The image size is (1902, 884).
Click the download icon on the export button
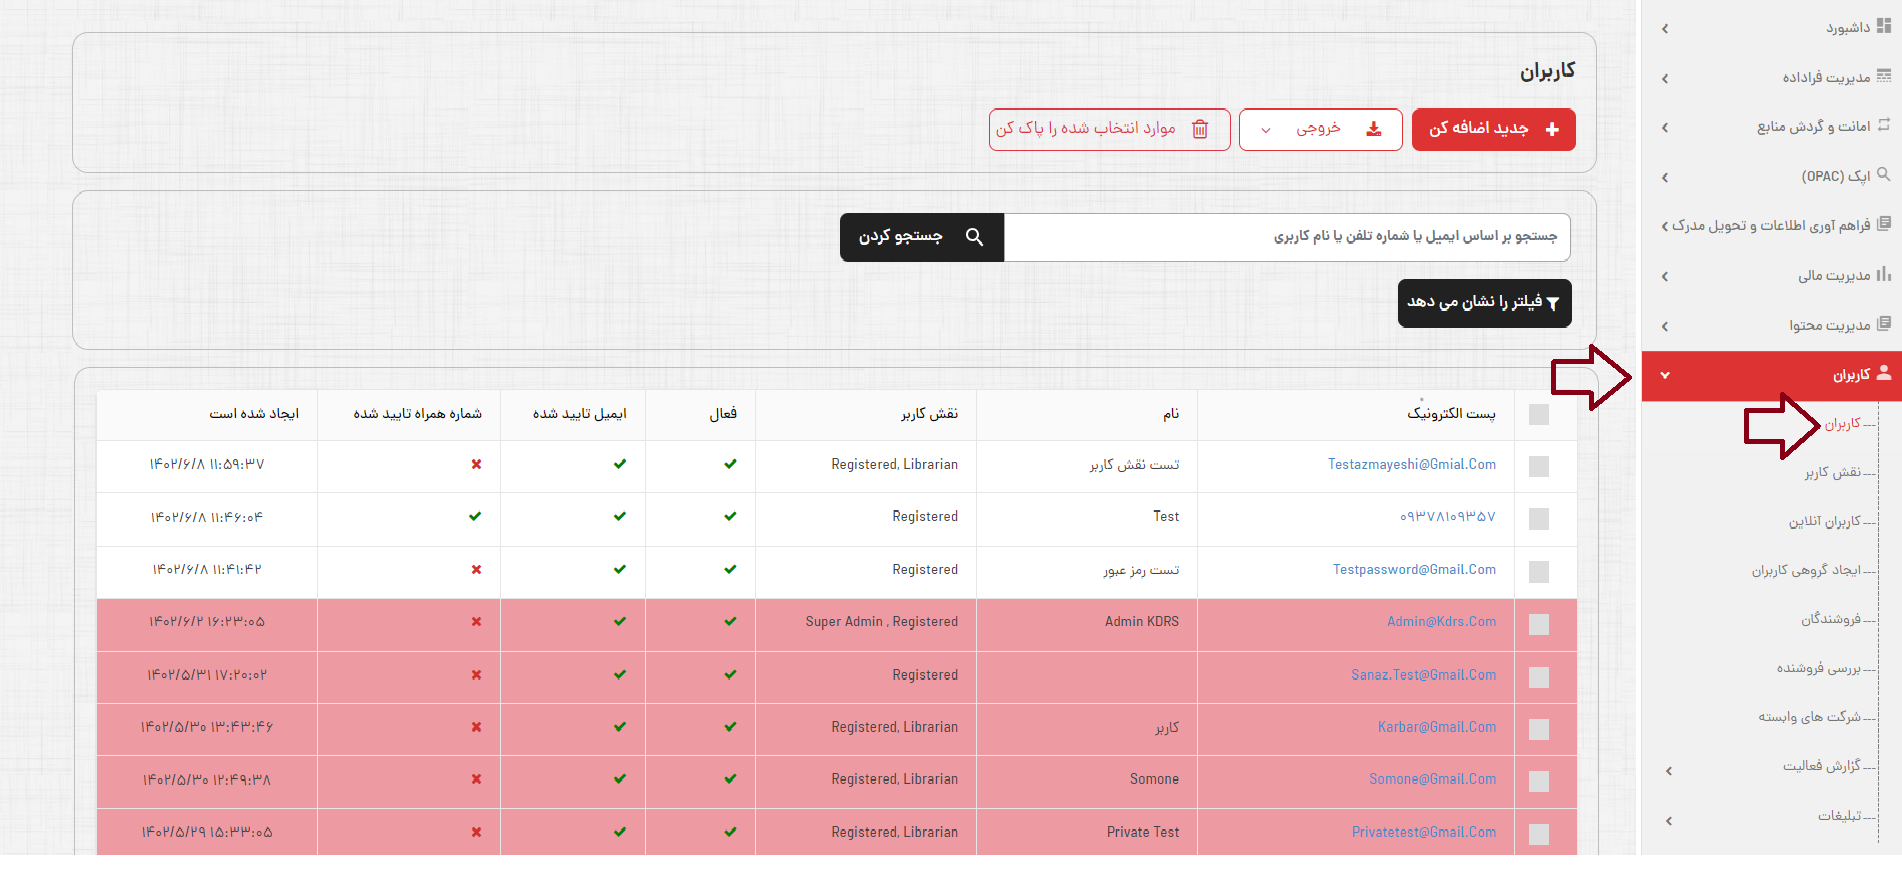pos(1374,129)
